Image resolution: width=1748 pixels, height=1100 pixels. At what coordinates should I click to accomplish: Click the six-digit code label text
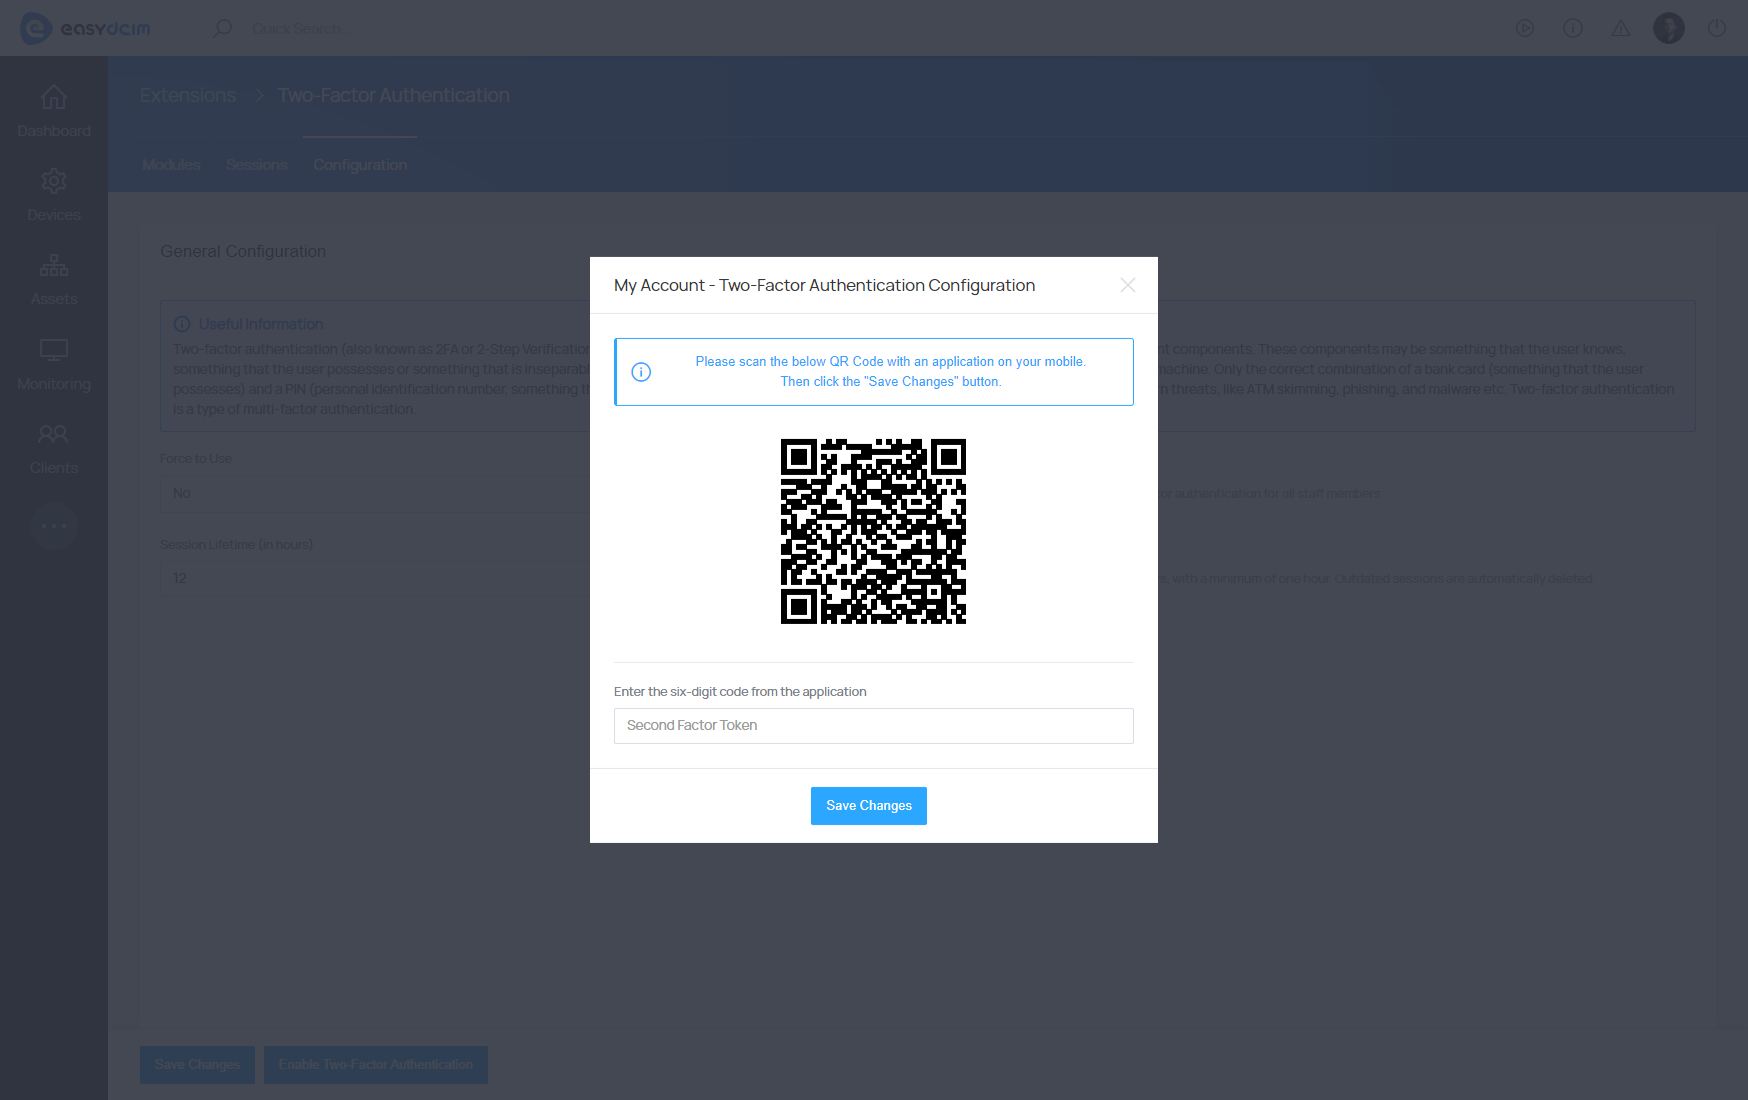[740, 692]
